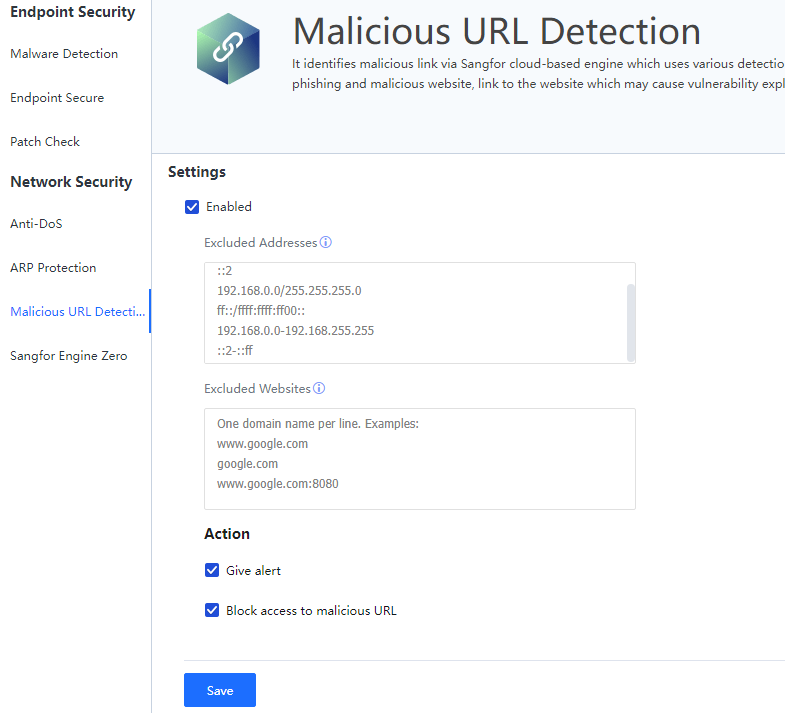This screenshot has height=713, width=785.
Task: Click info icon beside Excluded Addresses
Action: click(x=326, y=242)
